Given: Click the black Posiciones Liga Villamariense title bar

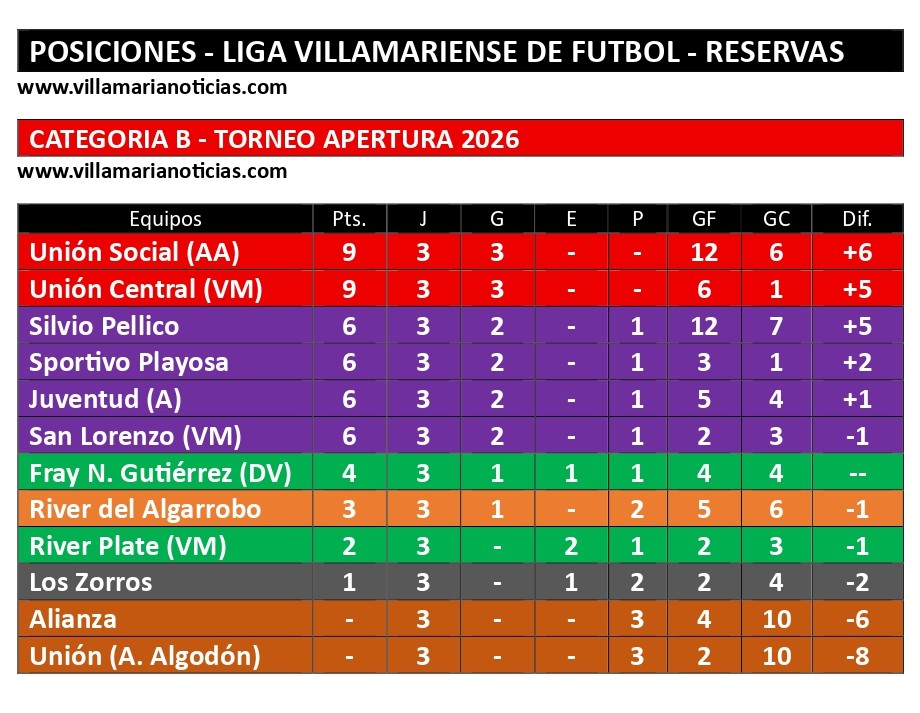Looking at the screenshot, I should point(460,51).
